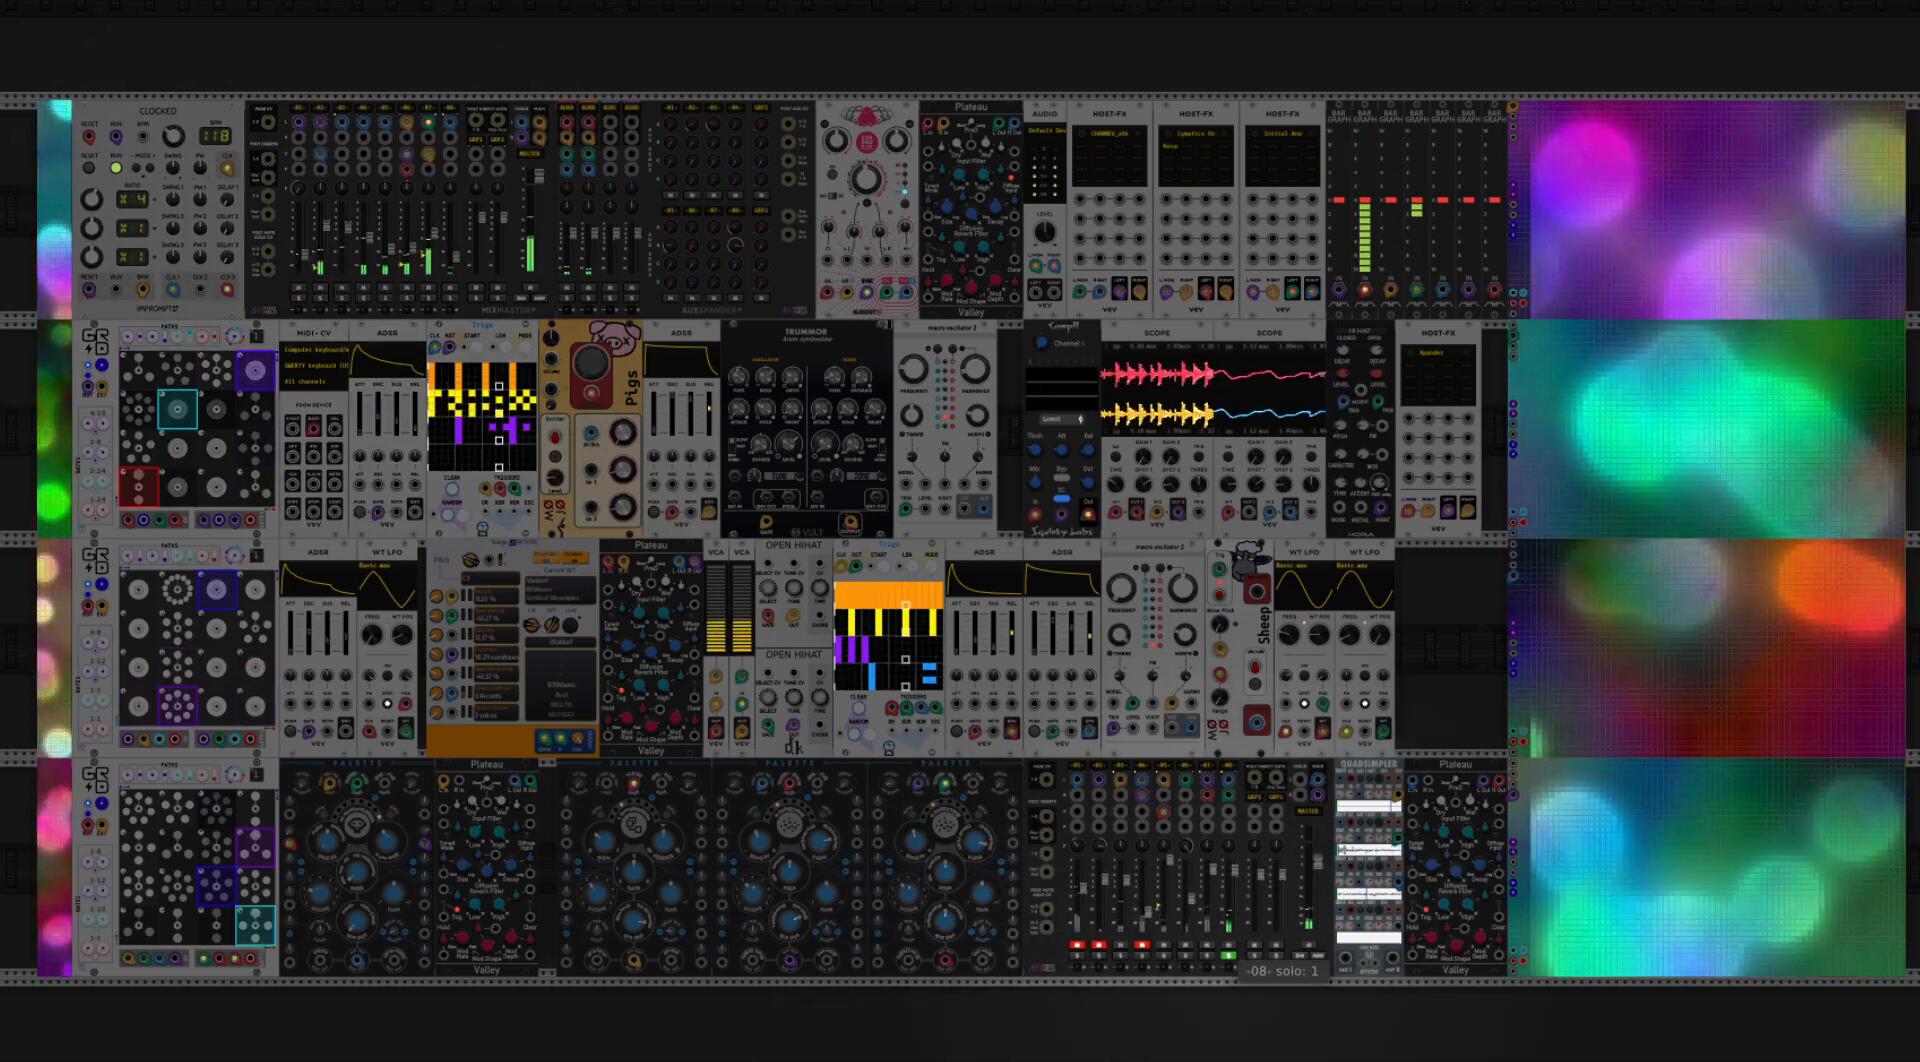Open the Compll Limit mode dropdown
The width and height of the screenshot is (1920, 1062).
pos(1062,419)
